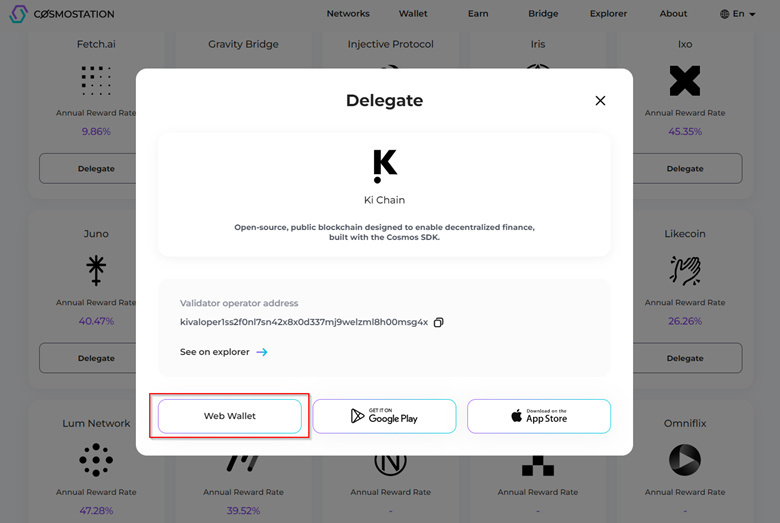Click the Omniflix play logo
Viewport: 780px width, 523px height.
tap(685, 460)
